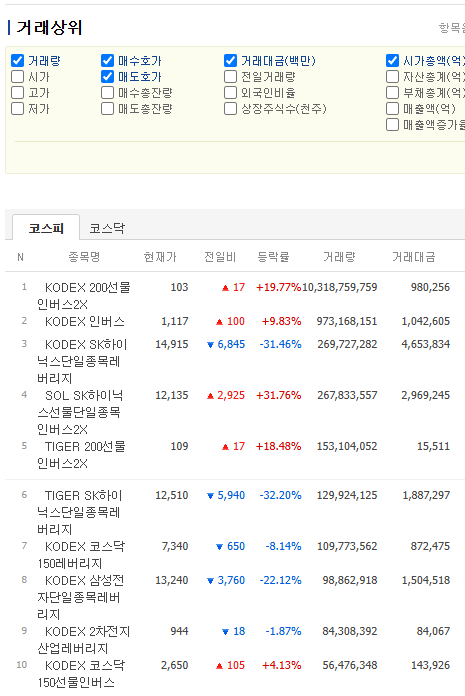The width and height of the screenshot is (465, 696).
Task: Enable 상장주식수(천주) checkbox
Action: [230, 108]
